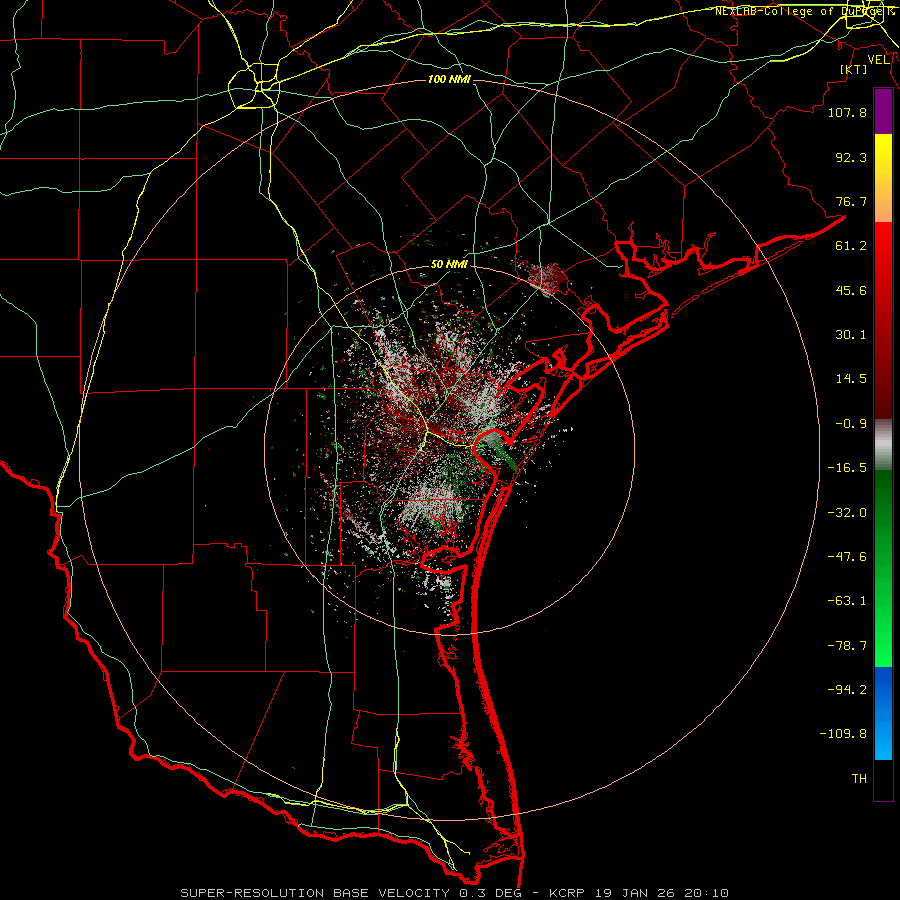The width and height of the screenshot is (900, 900).
Task: Click the NEXLAB-College of DuPage credit text
Action: pos(806,11)
